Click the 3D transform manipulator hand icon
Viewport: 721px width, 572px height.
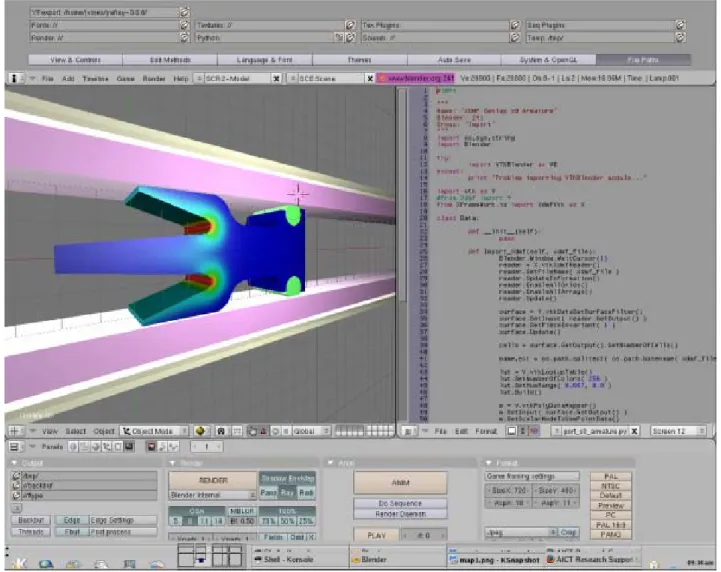[x=252, y=431]
